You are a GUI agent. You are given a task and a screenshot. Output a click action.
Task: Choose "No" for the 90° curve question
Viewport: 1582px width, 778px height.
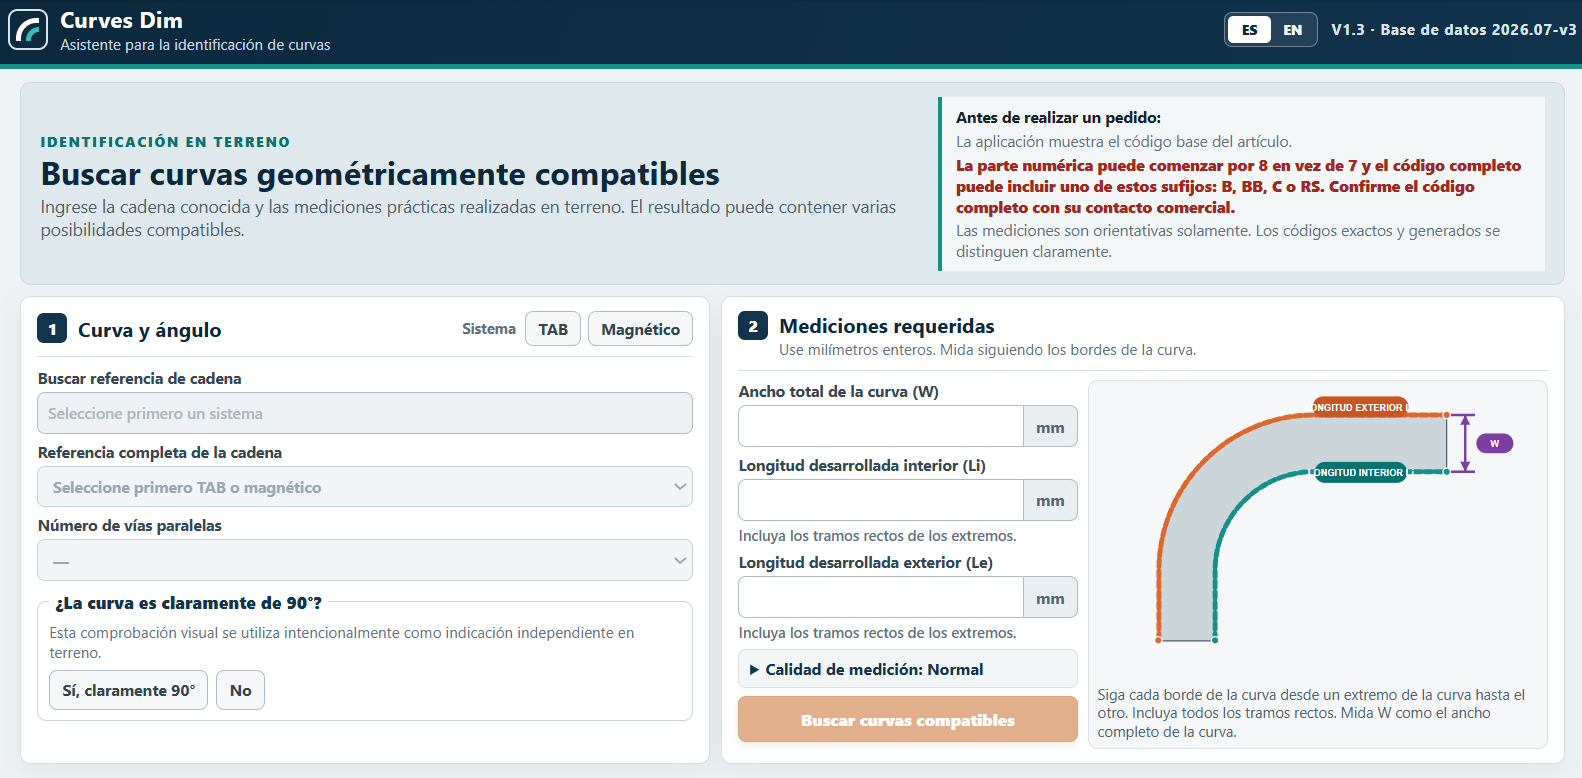pos(241,690)
